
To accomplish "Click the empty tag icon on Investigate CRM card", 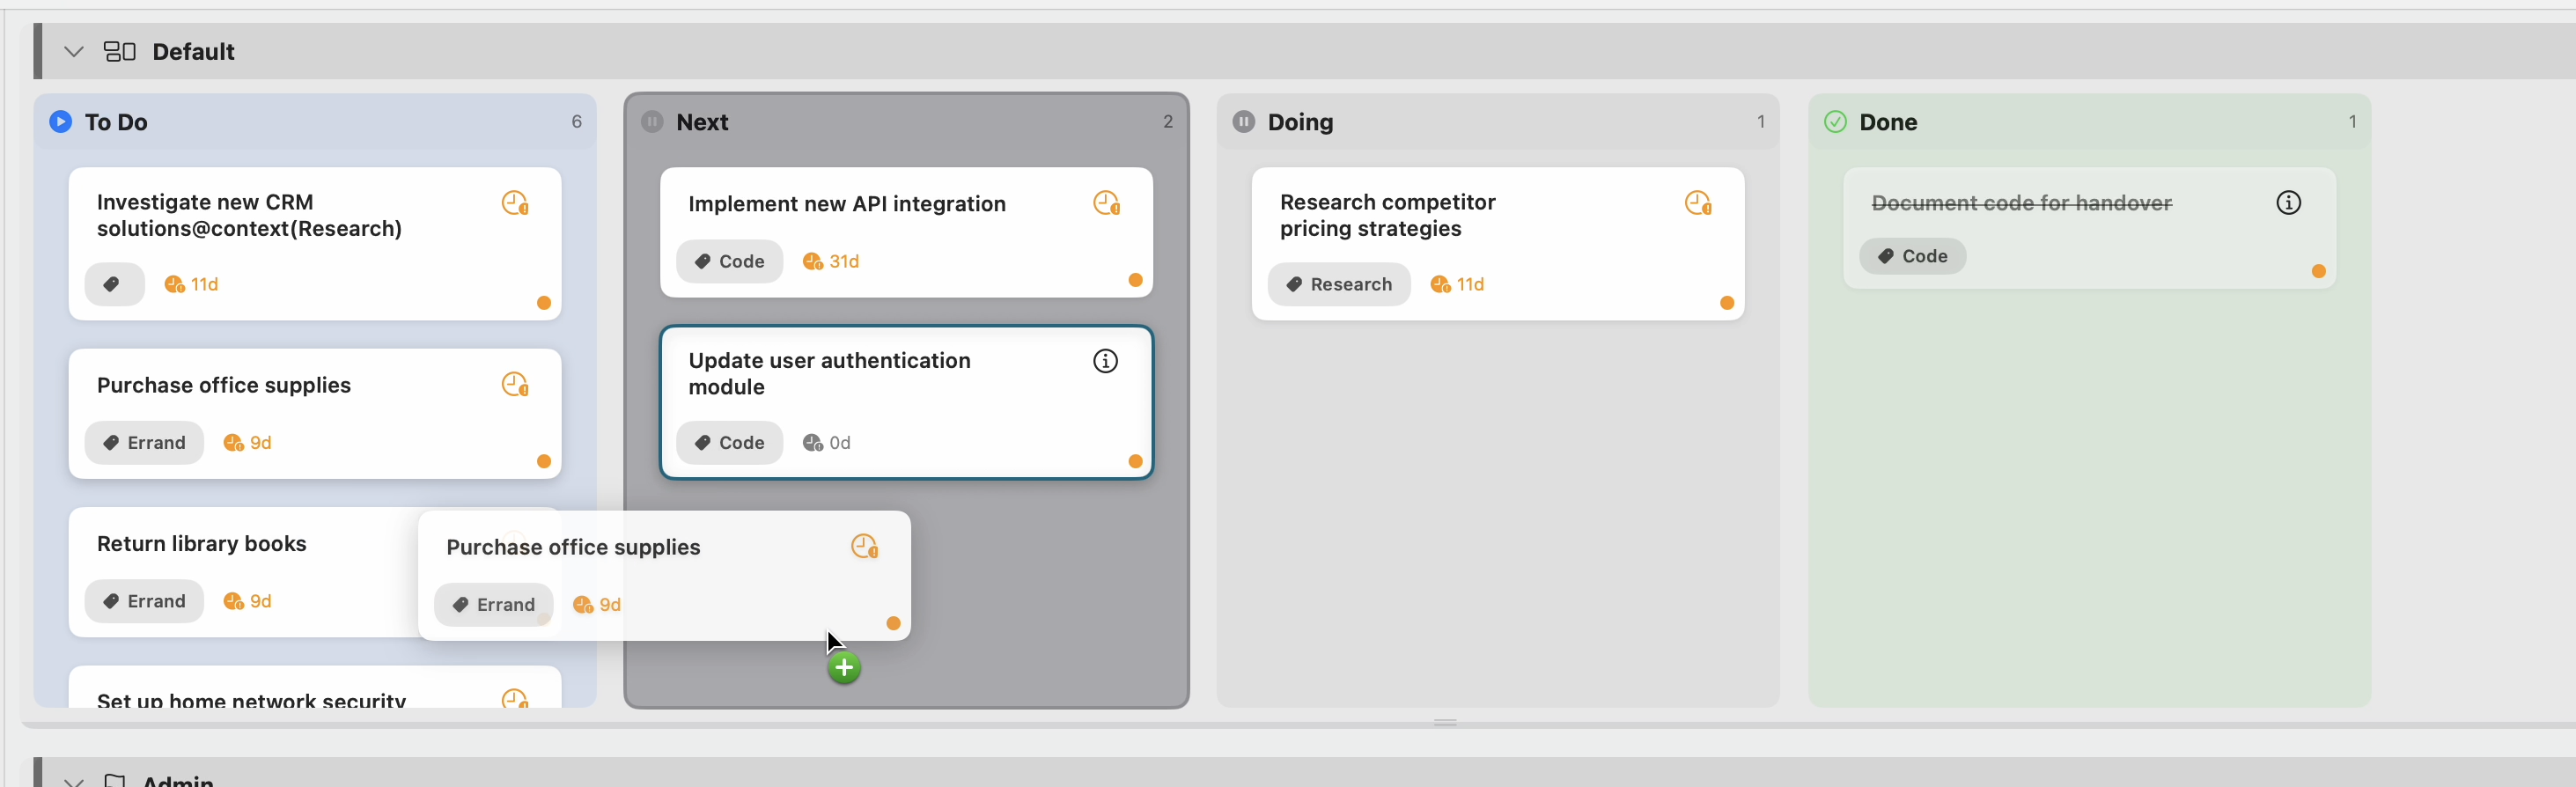I will (x=114, y=284).
